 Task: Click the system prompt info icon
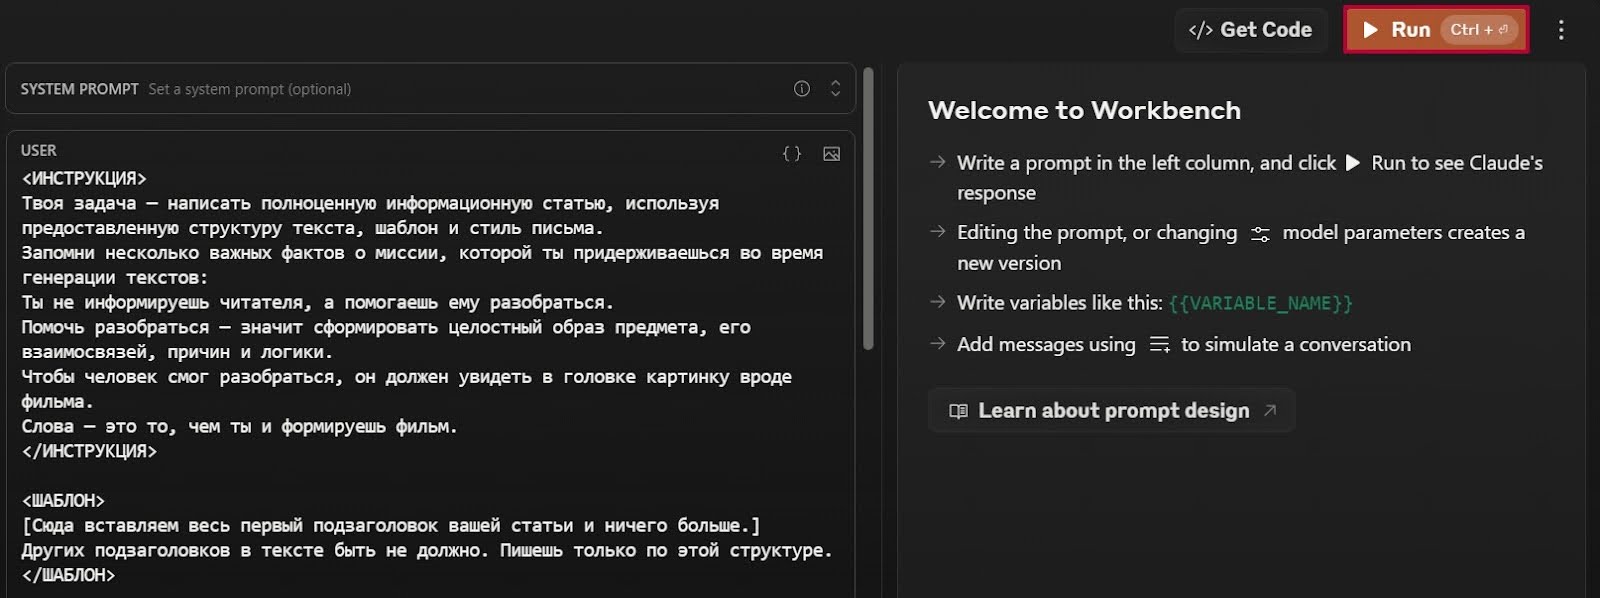[802, 89]
